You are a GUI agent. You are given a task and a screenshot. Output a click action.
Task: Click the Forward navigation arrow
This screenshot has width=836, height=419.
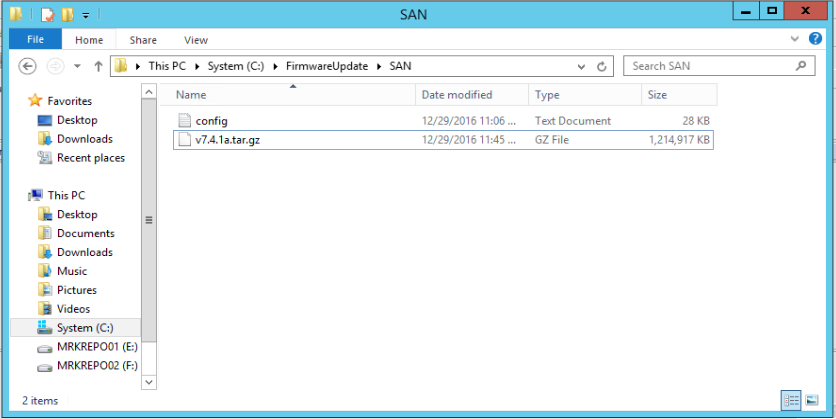coord(55,66)
